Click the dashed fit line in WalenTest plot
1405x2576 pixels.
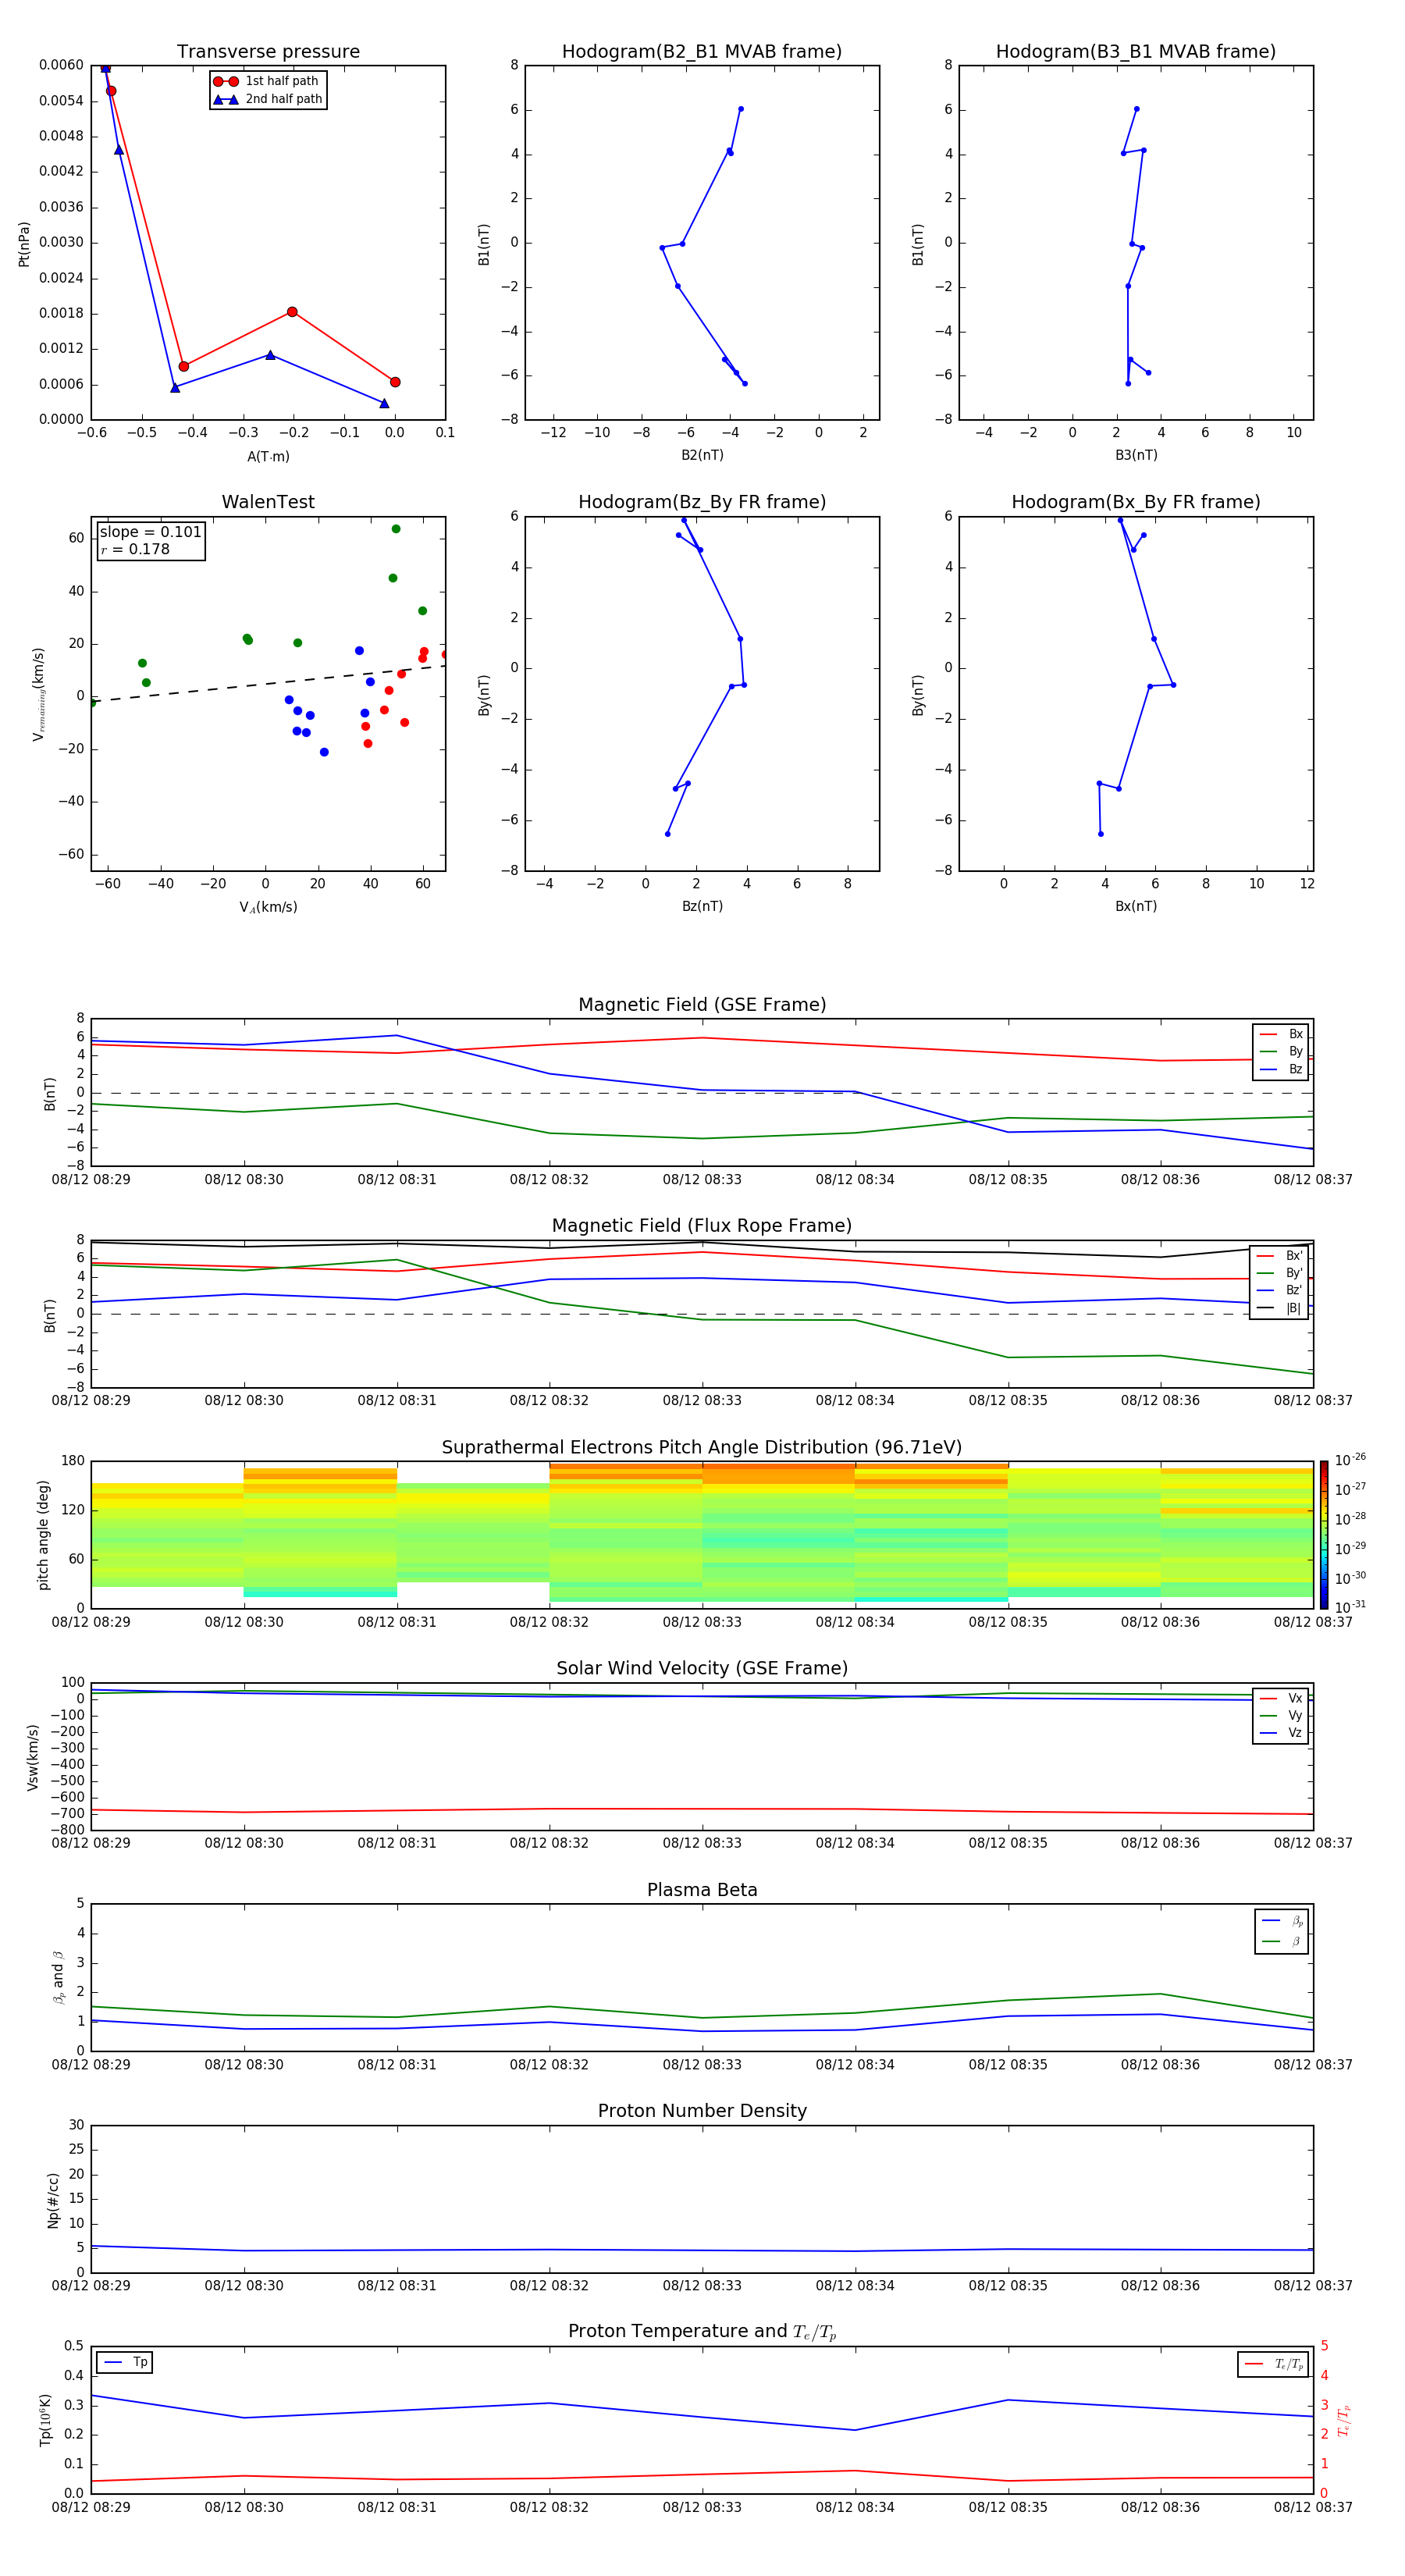[268, 684]
